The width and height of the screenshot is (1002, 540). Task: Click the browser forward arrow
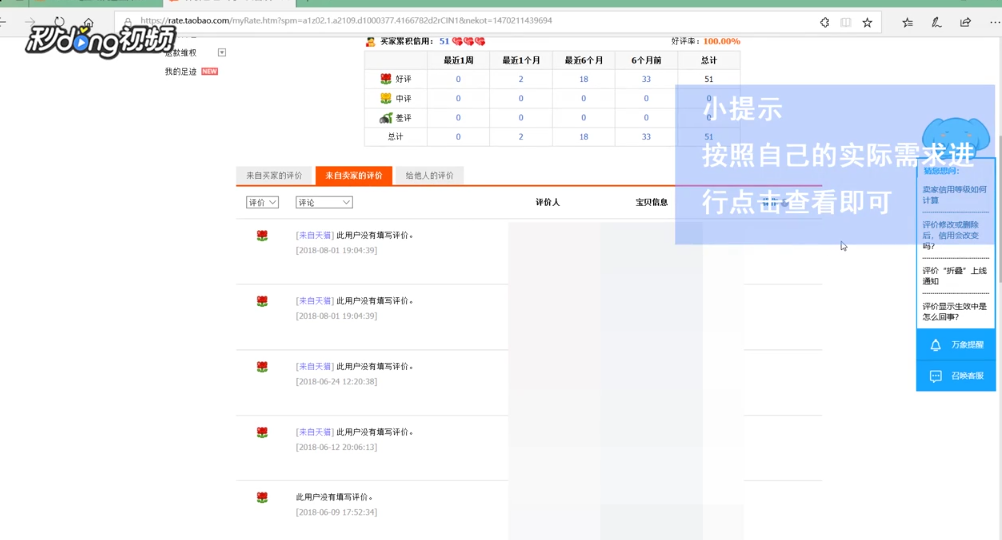pyautogui.click(x=30, y=22)
